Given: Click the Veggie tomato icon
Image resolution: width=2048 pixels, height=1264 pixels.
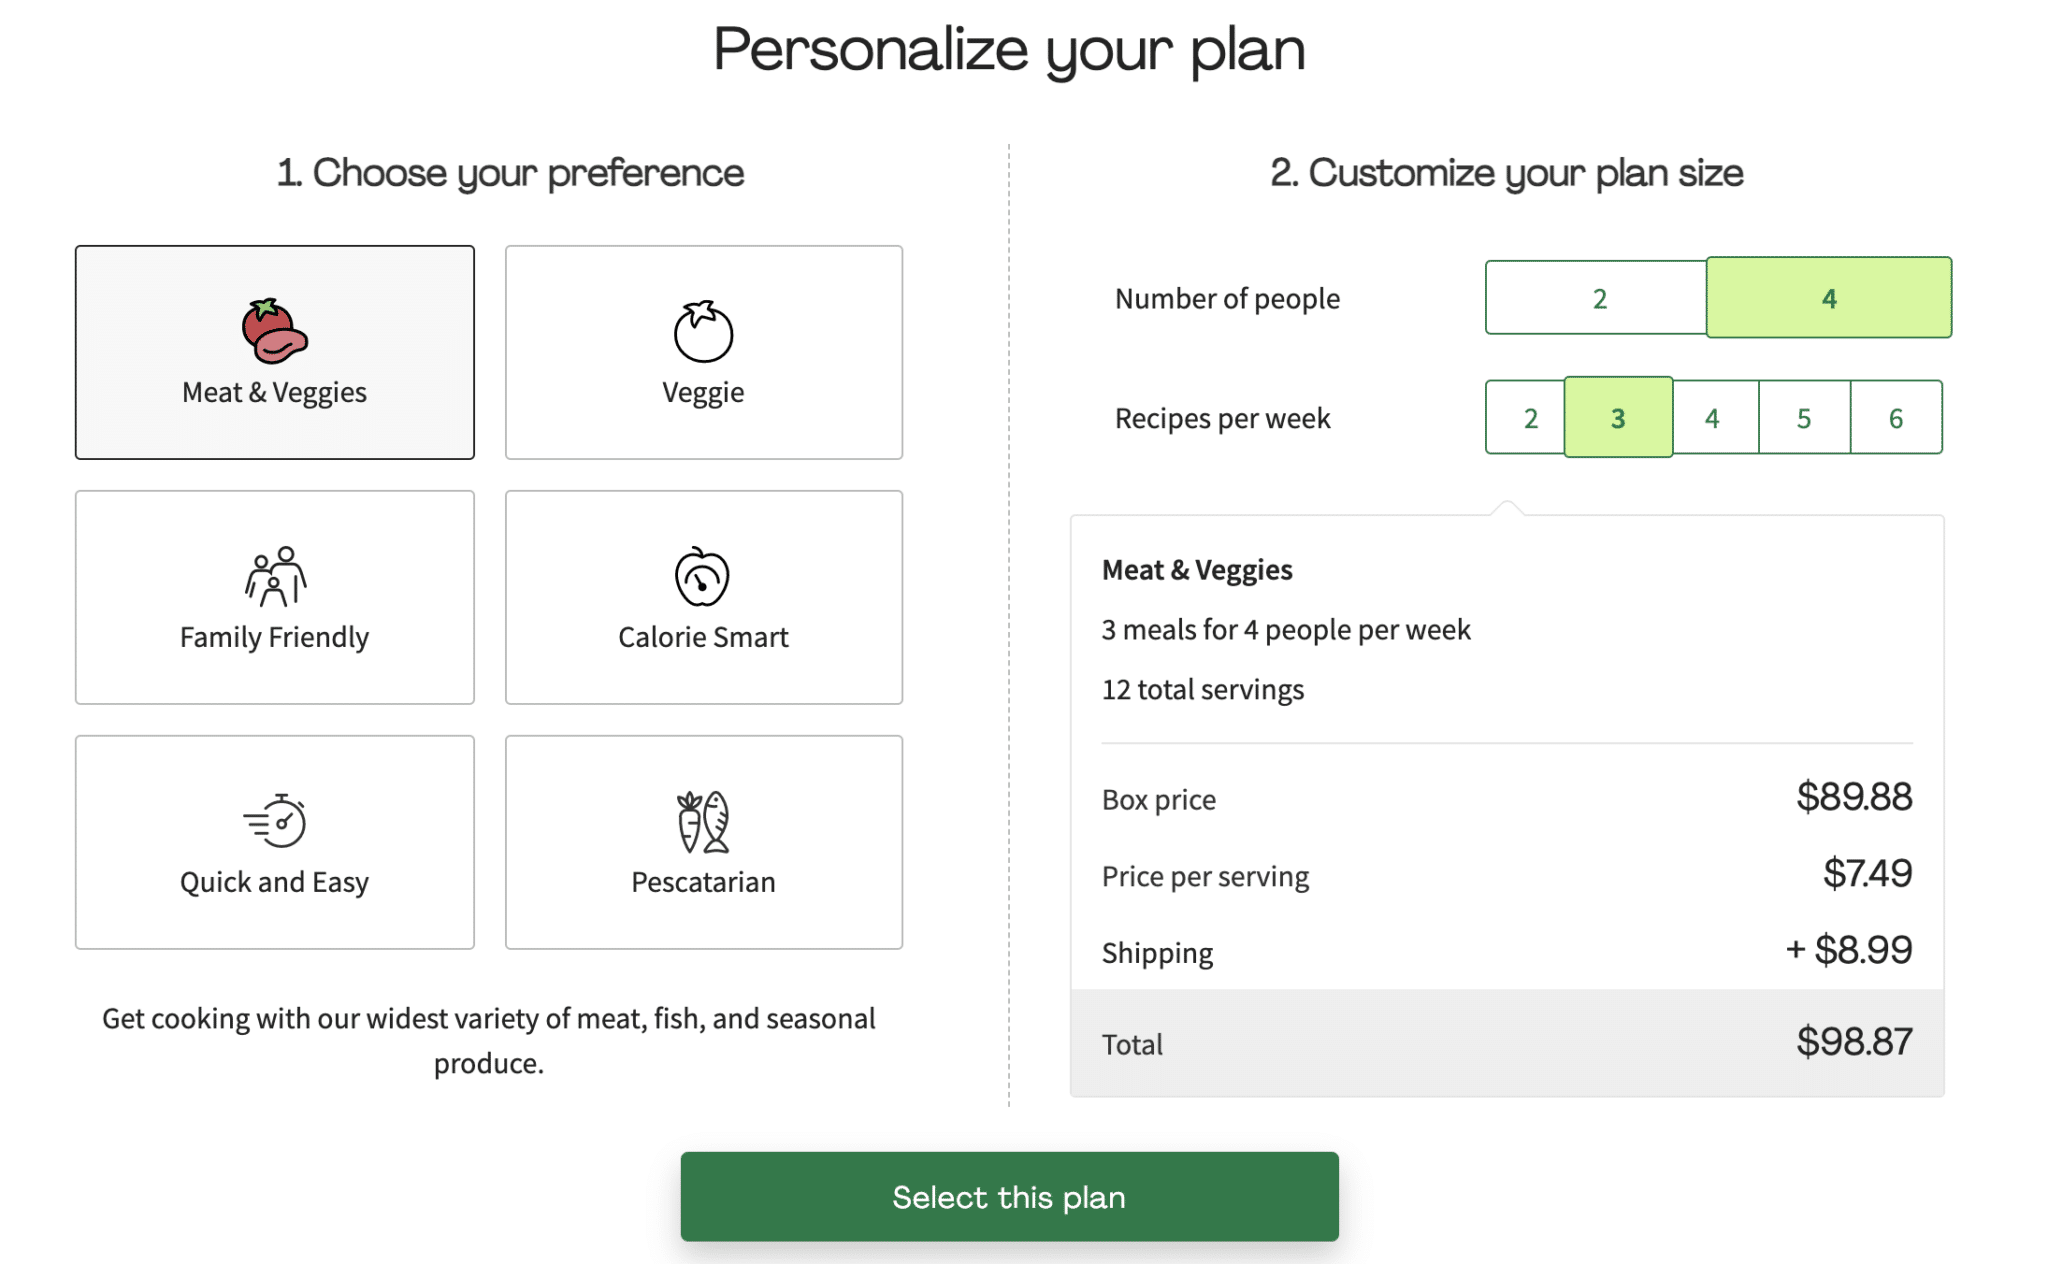Looking at the screenshot, I should point(703,331).
